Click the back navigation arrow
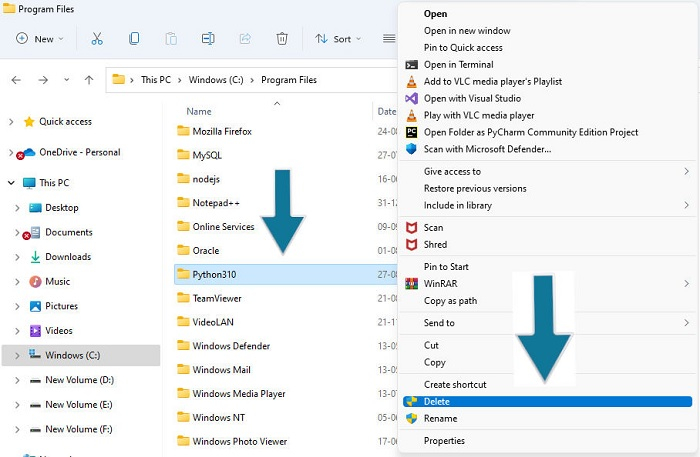 point(16,80)
